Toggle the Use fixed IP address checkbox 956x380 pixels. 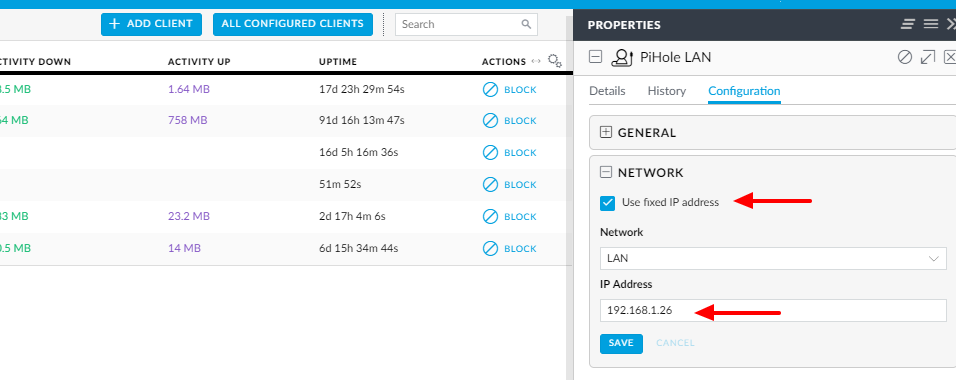coord(607,203)
